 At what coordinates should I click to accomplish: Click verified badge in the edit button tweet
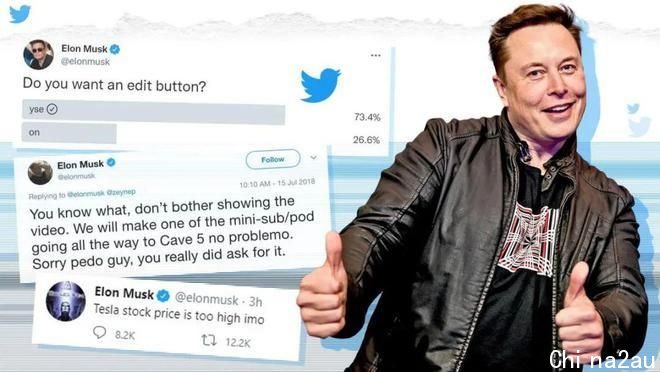click(x=115, y=49)
